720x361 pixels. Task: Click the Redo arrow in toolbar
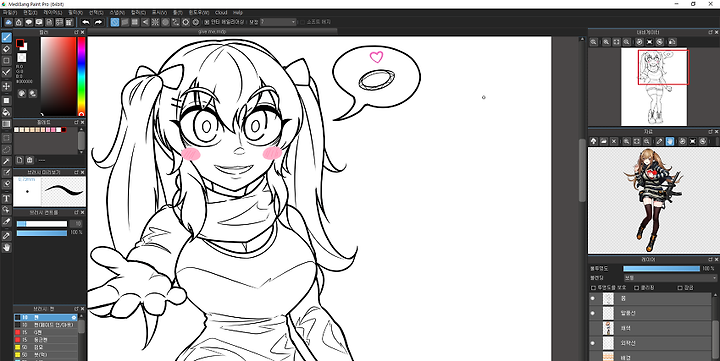pos(98,22)
